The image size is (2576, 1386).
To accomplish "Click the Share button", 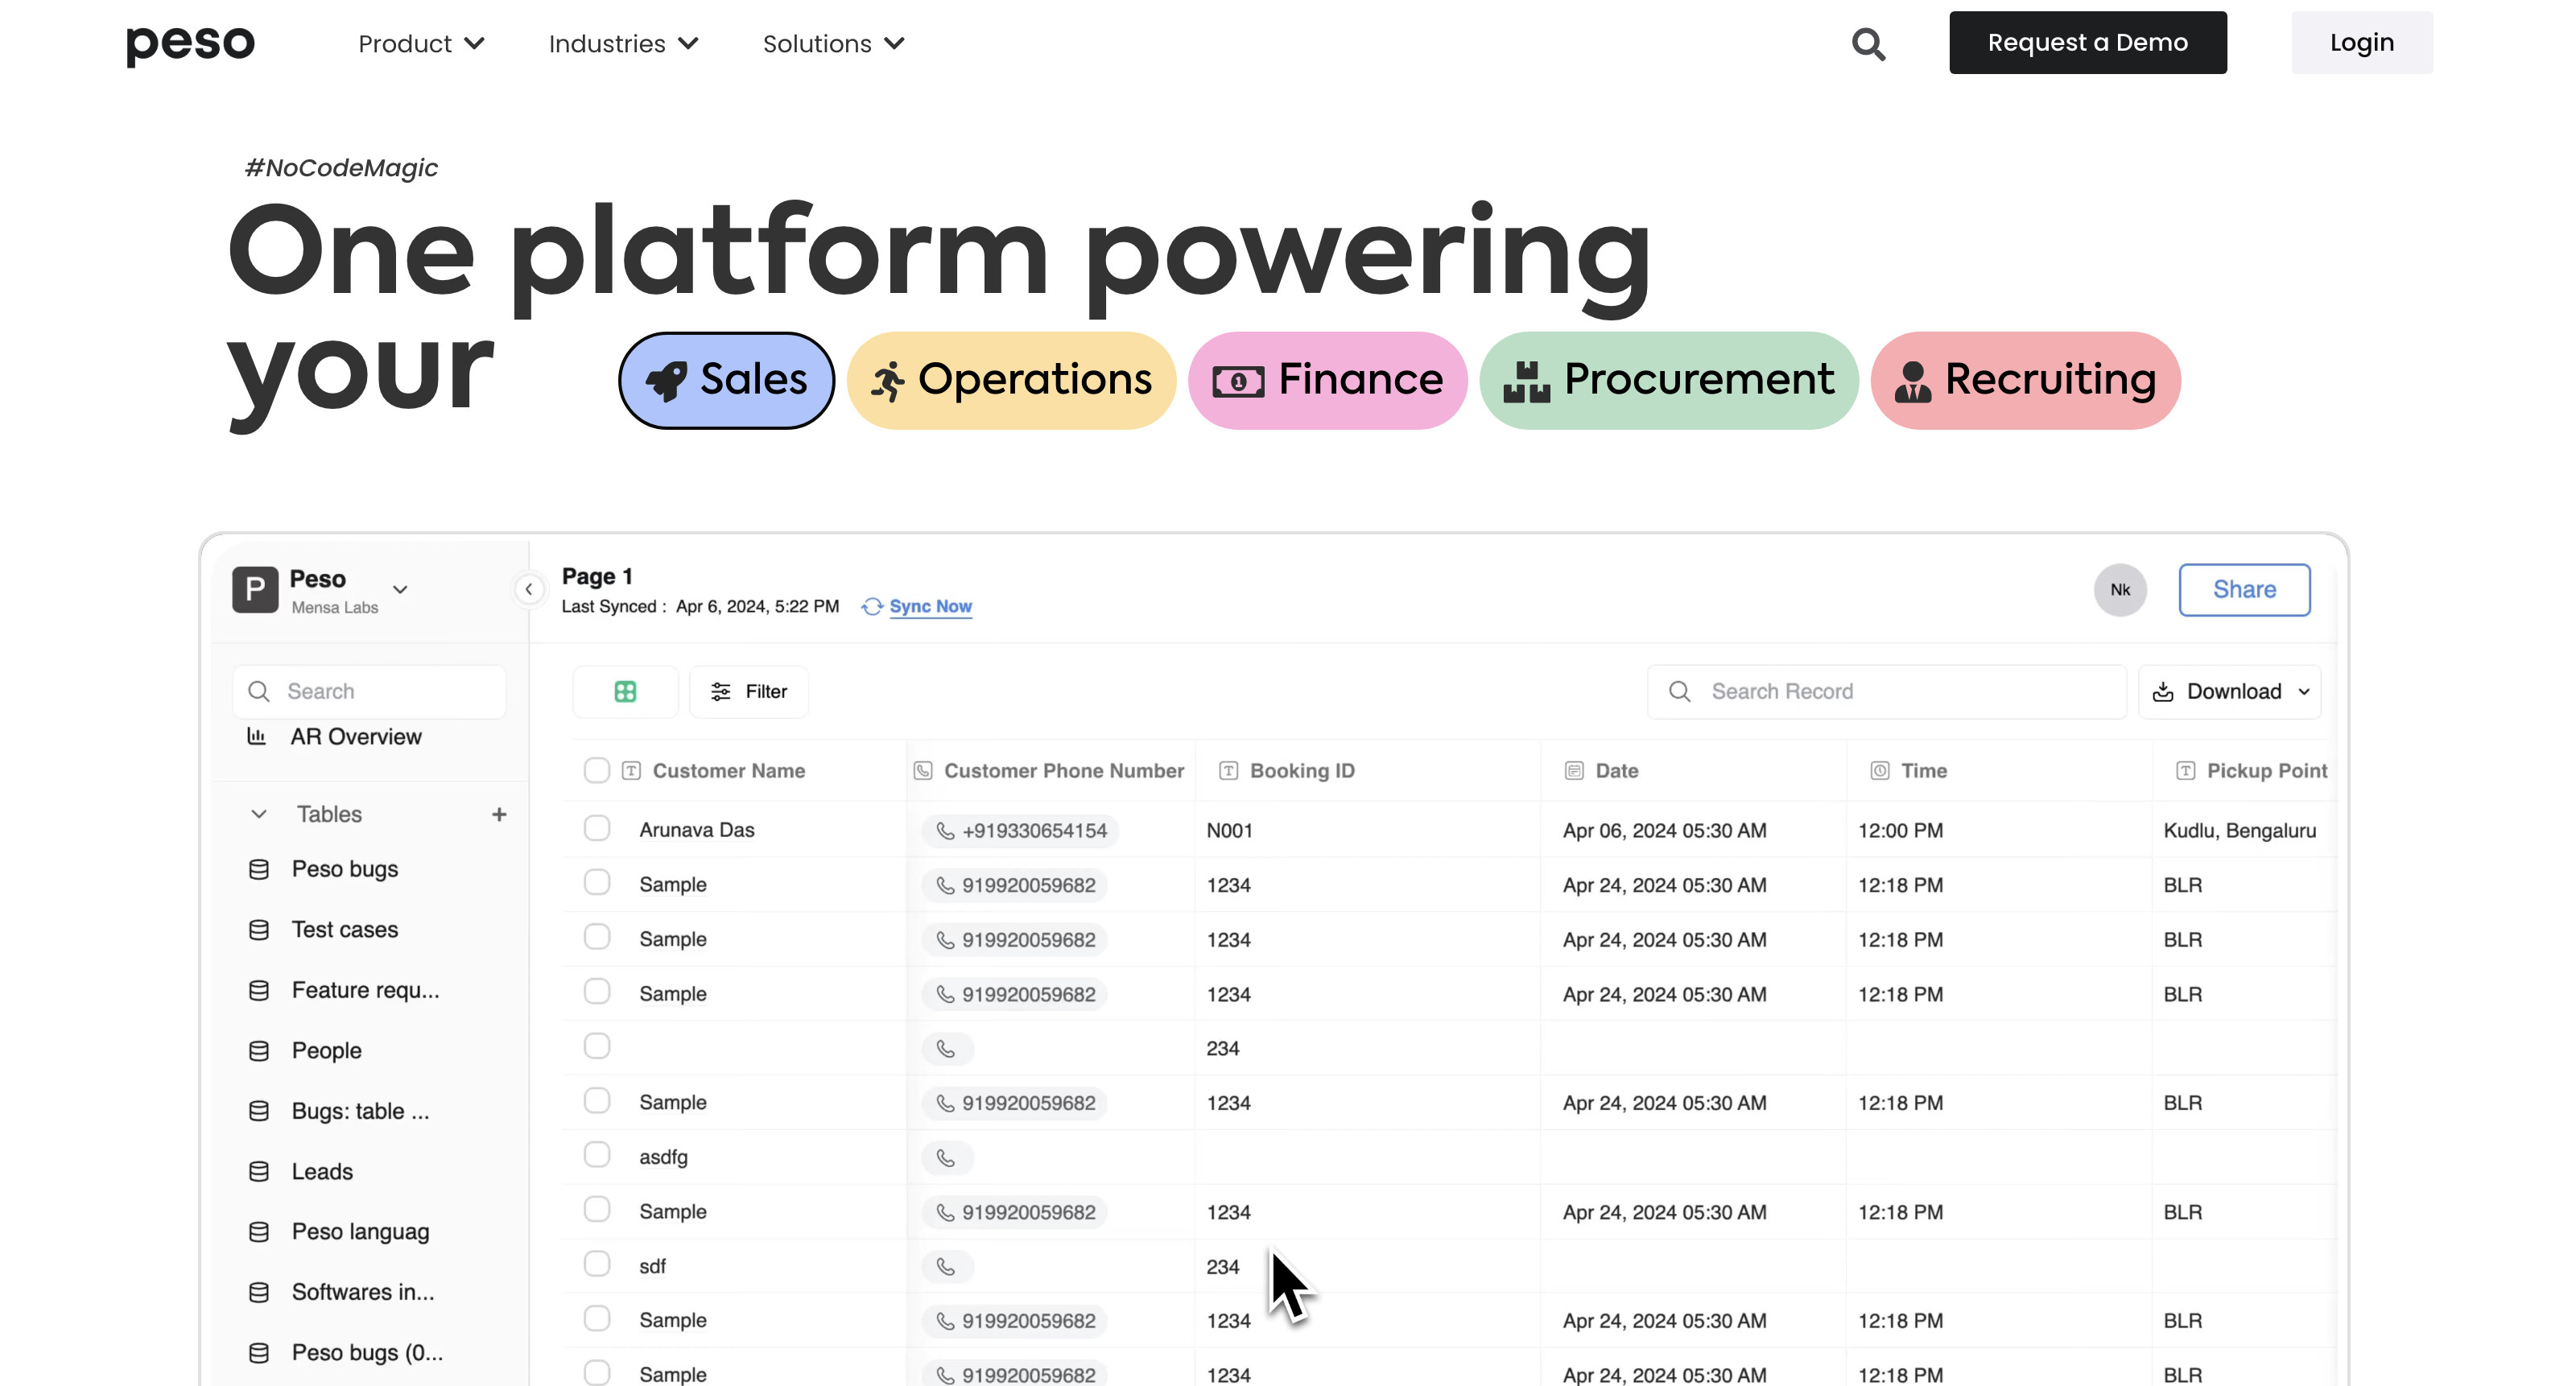I will [2245, 590].
